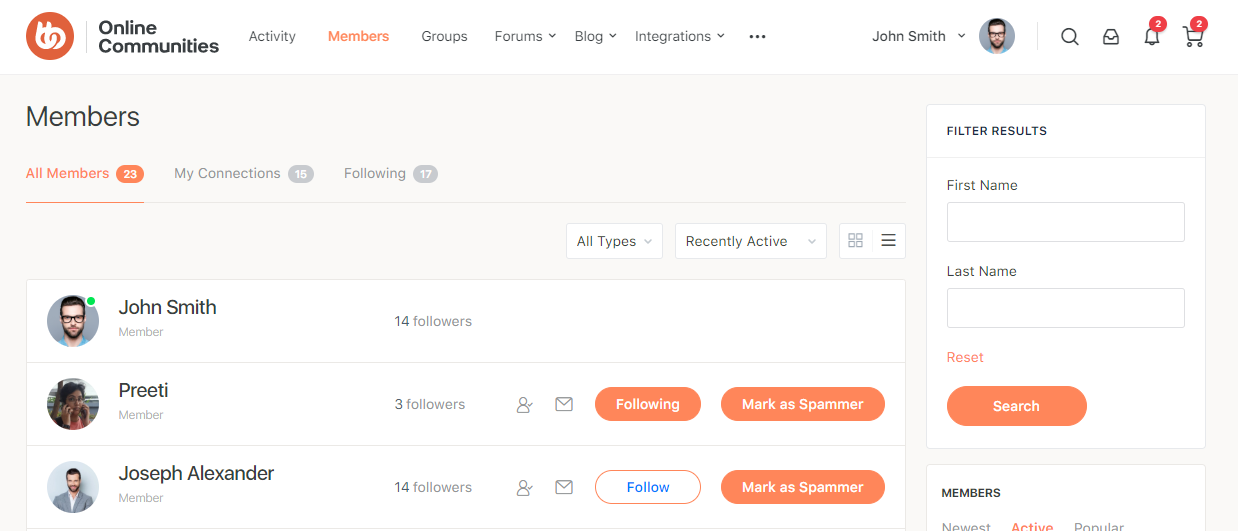Expand the Forums menu
Screen dimensions: 1238x531
coord(525,37)
